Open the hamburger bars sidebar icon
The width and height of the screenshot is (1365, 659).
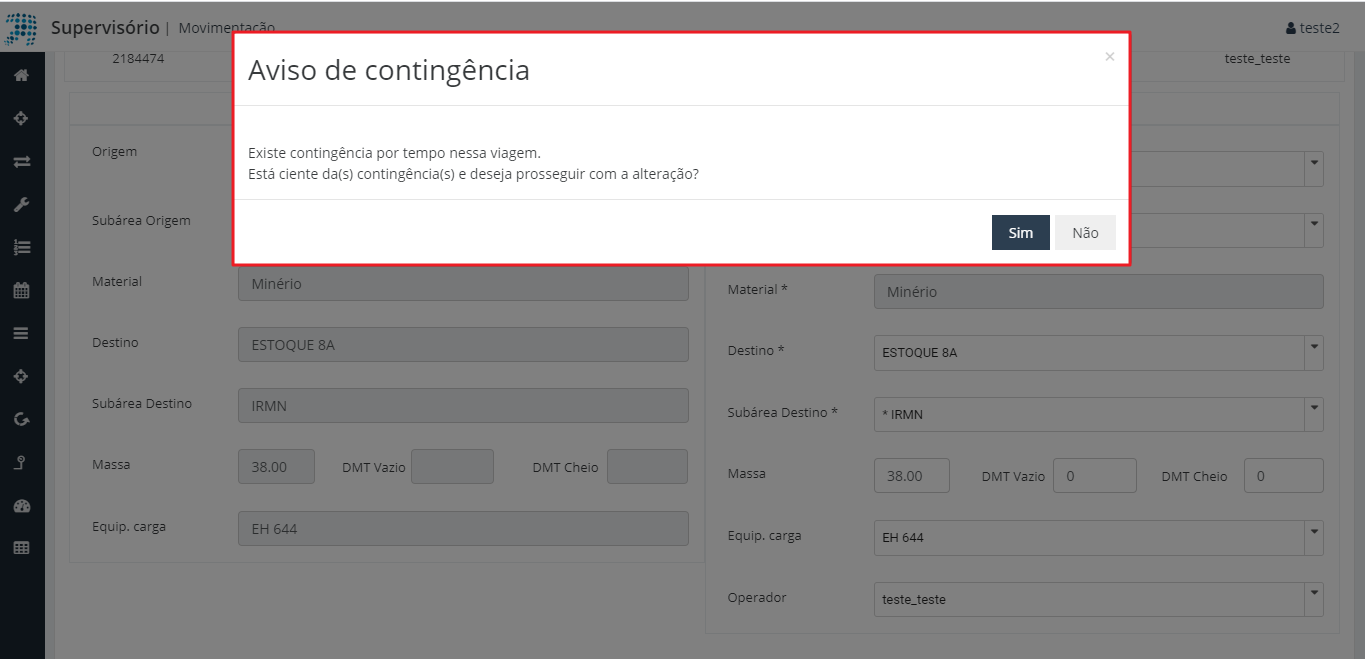(x=21, y=333)
